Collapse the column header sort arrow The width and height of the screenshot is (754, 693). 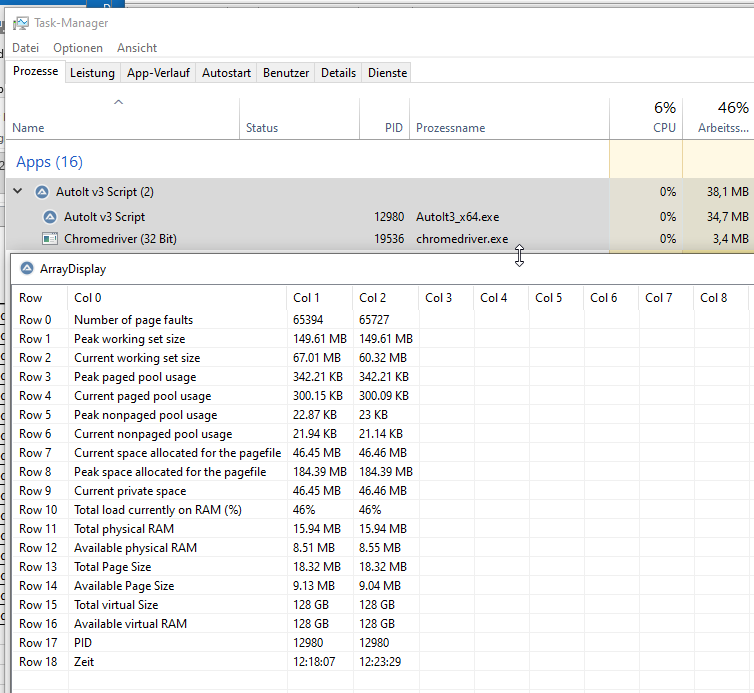pyautogui.click(x=119, y=101)
